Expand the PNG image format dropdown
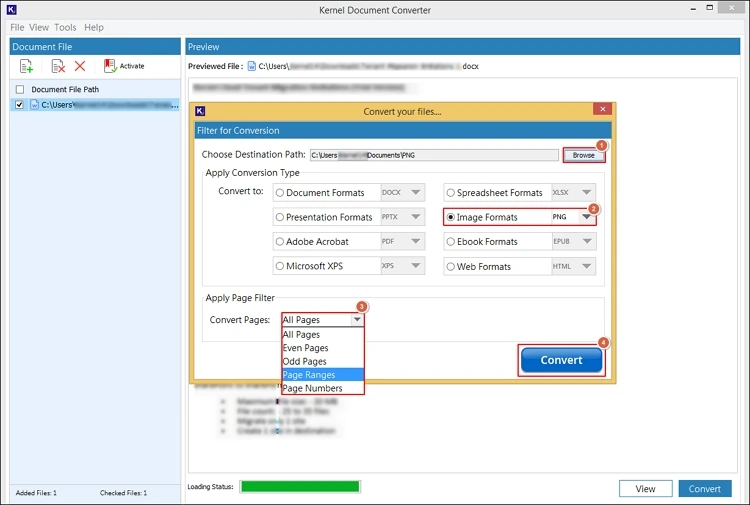The image size is (750, 505). point(587,217)
